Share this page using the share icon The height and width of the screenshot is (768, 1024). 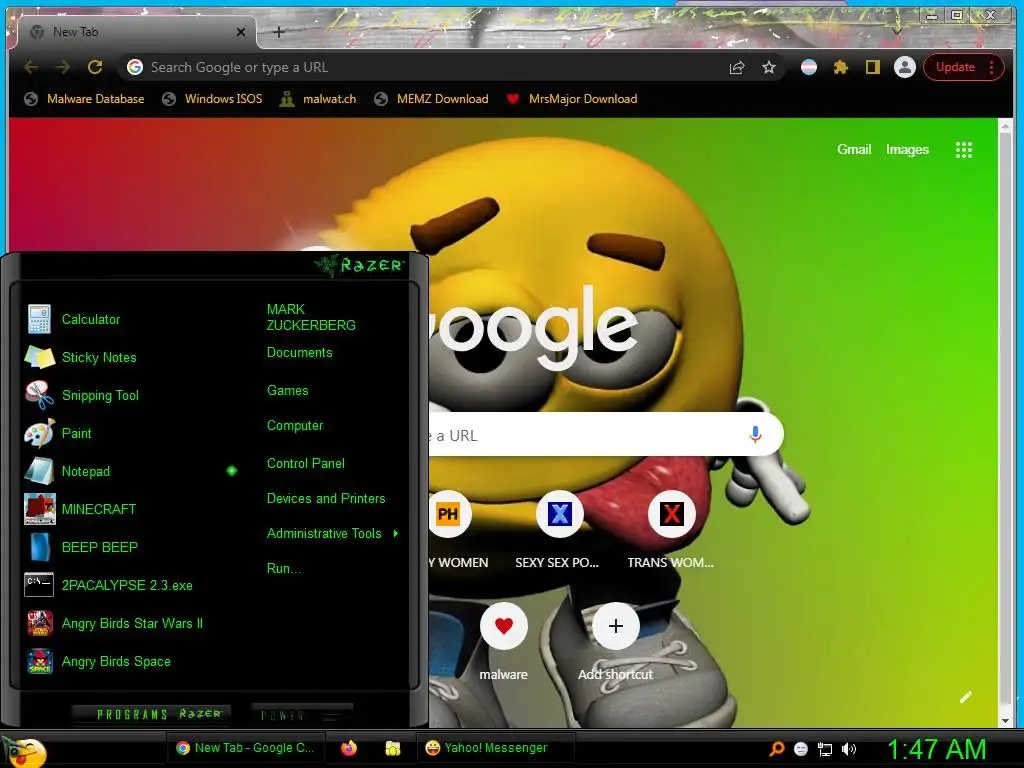pyautogui.click(x=737, y=67)
